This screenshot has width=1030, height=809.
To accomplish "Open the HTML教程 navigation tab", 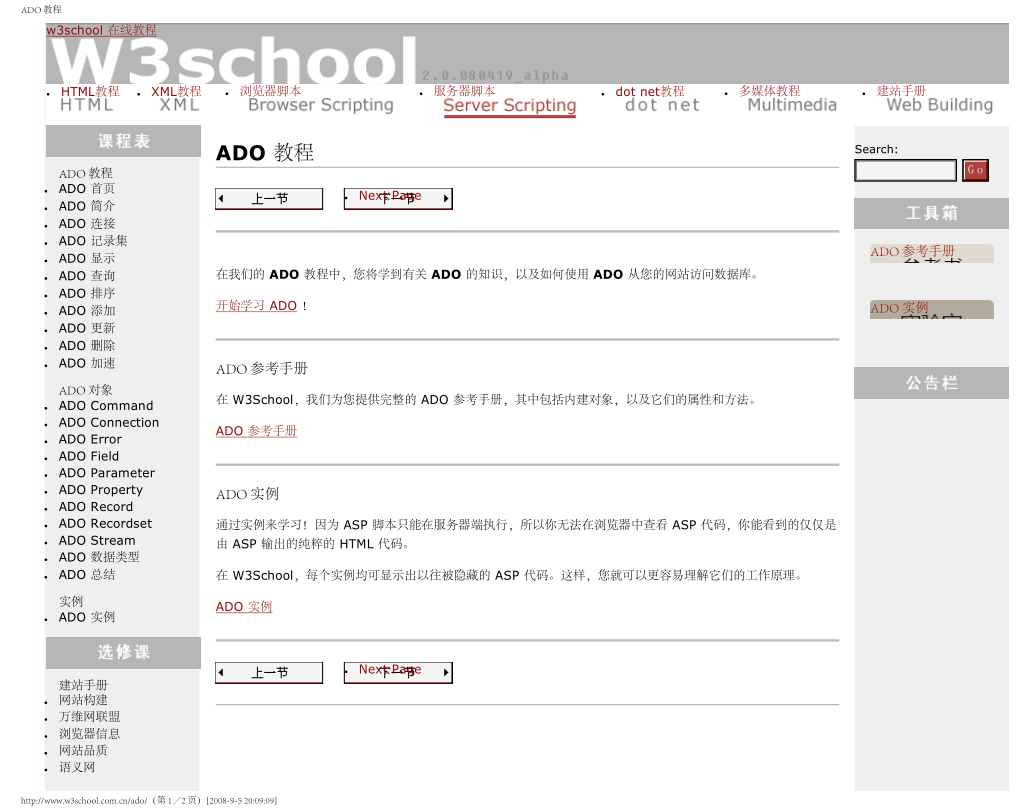I will pos(89,98).
